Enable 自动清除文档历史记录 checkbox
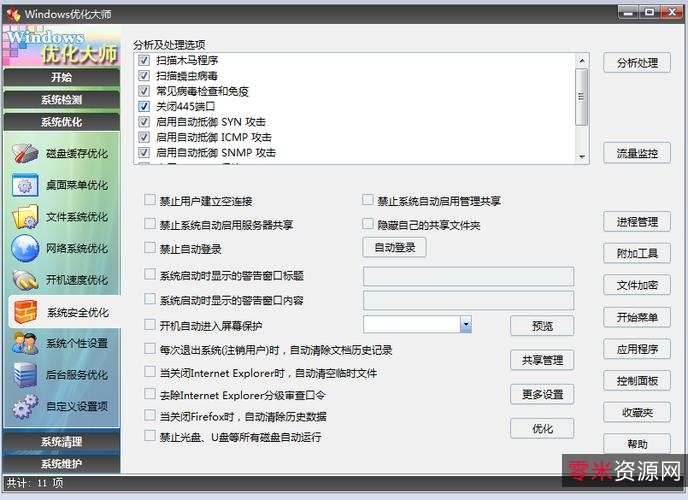688x500 pixels. pos(150,349)
